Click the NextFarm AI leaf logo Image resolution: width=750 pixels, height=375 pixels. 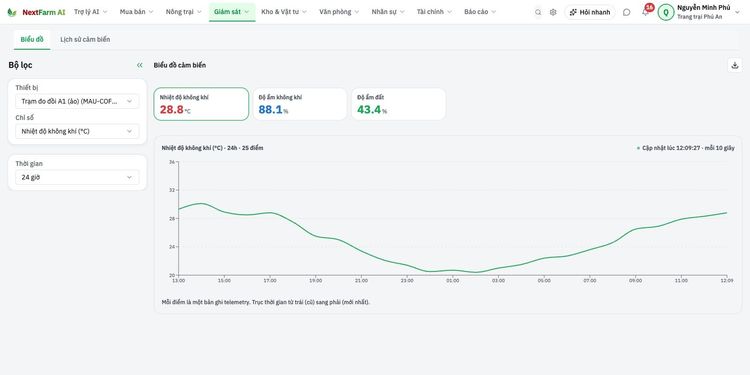coord(11,12)
